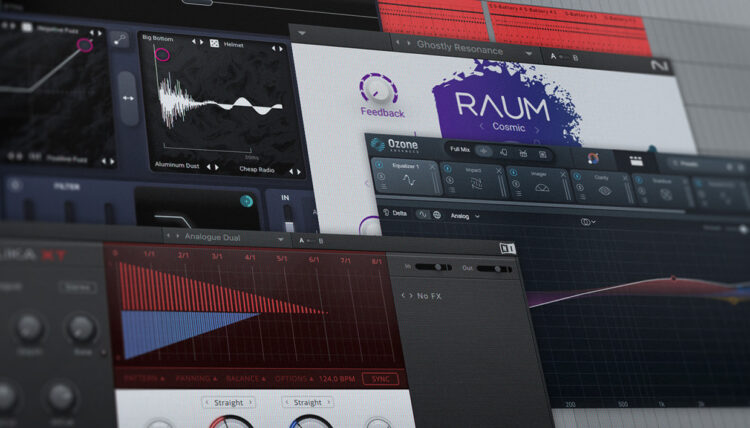Step to the next Big Bottom preset arrow
This screenshot has height=428, width=750.
point(202,42)
